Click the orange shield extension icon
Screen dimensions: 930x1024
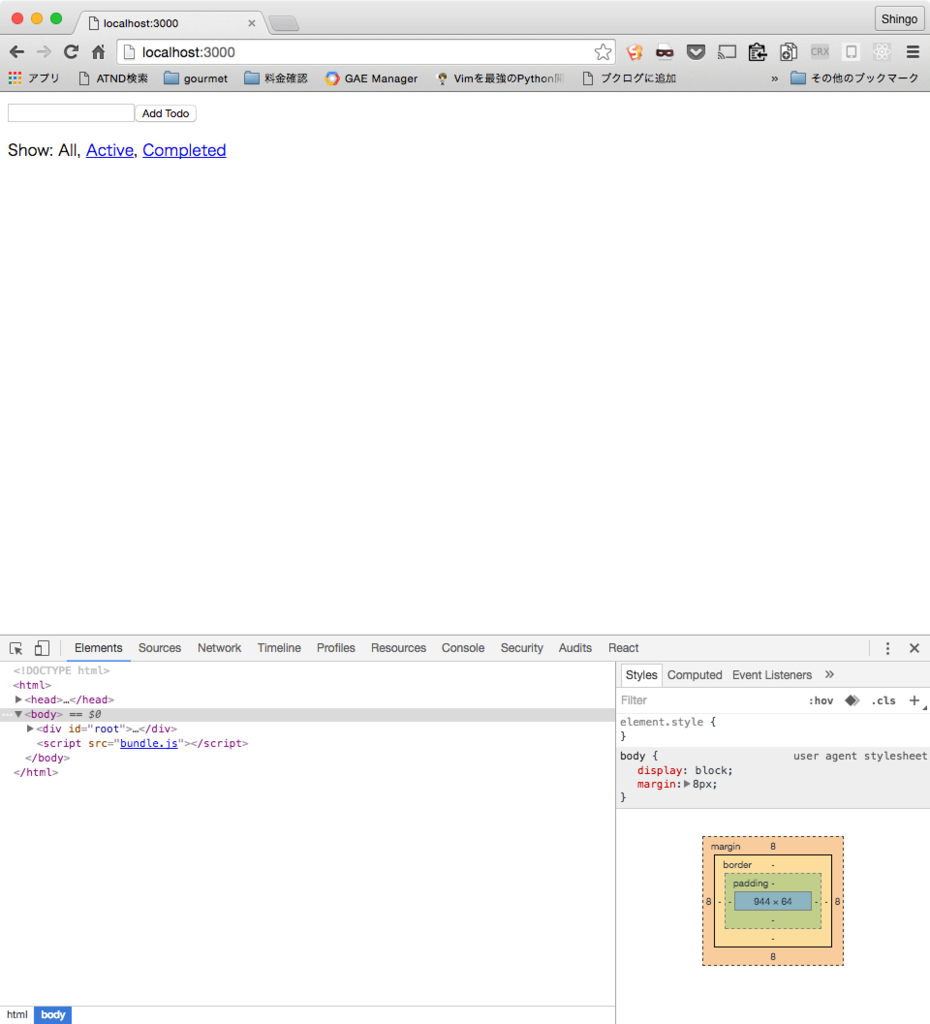(634, 52)
